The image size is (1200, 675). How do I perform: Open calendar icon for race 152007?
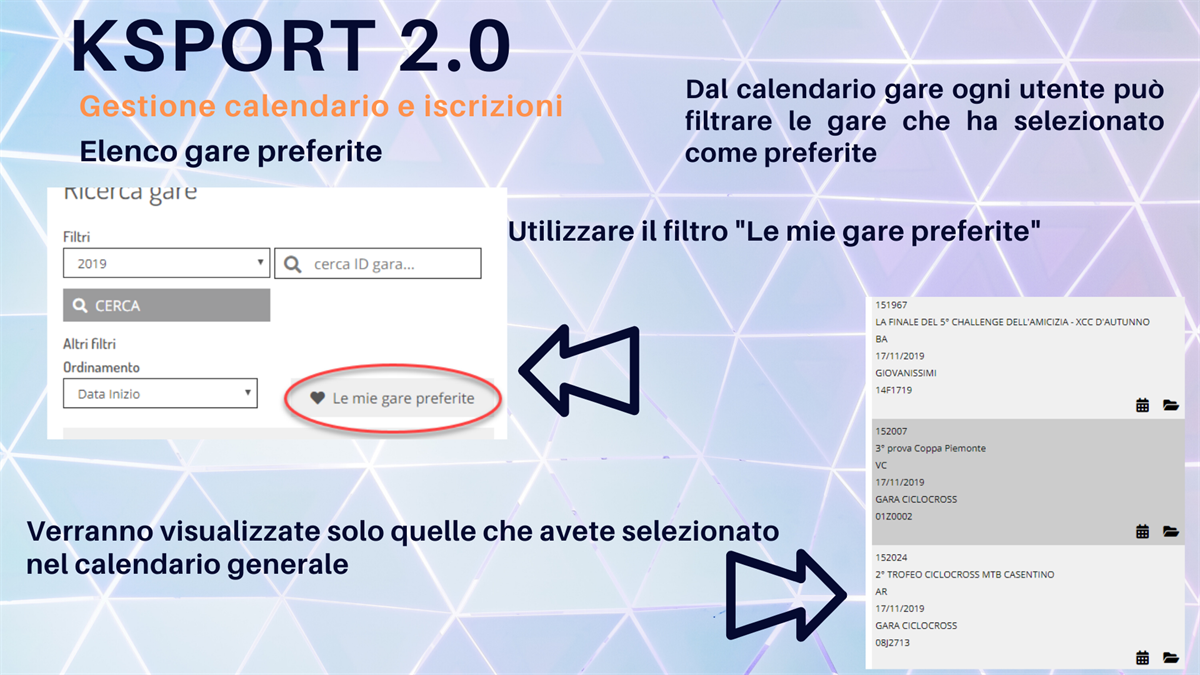[1143, 532]
